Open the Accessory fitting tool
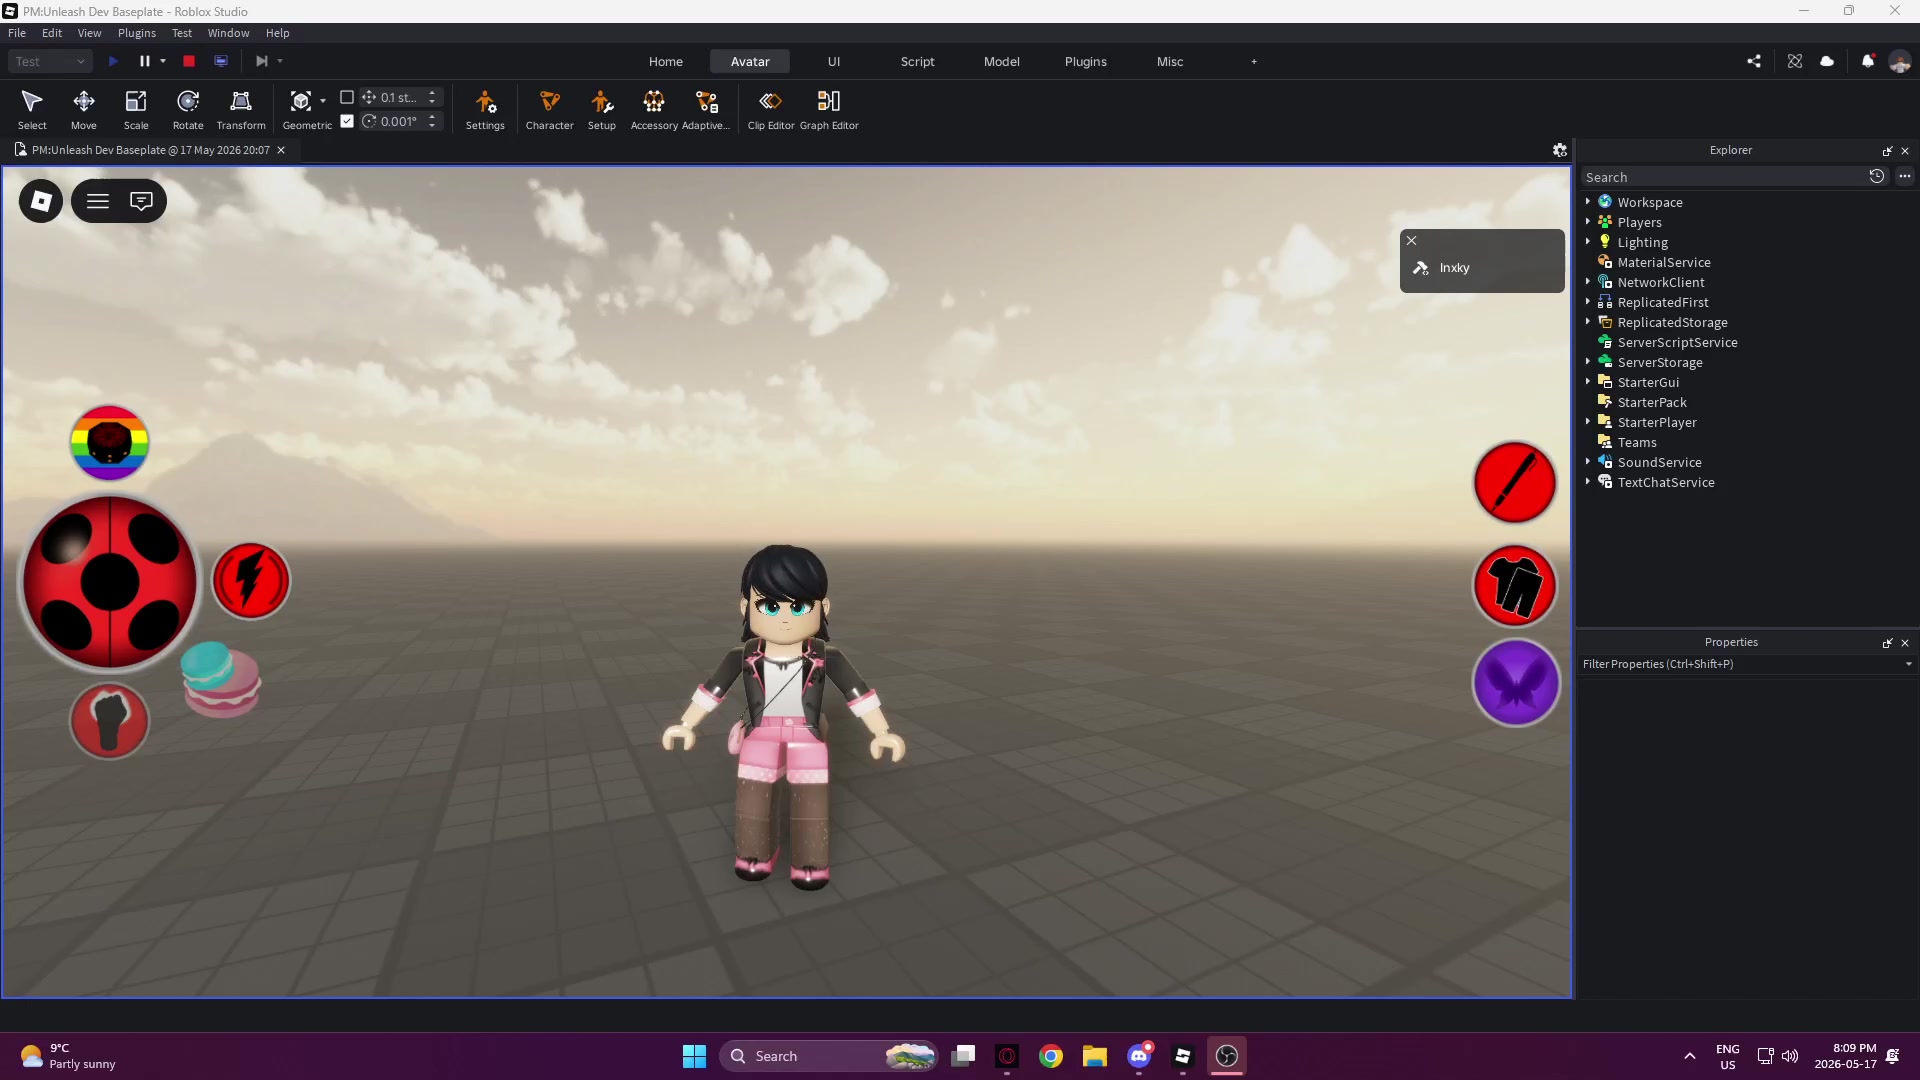1920x1080 pixels. click(x=654, y=110)
